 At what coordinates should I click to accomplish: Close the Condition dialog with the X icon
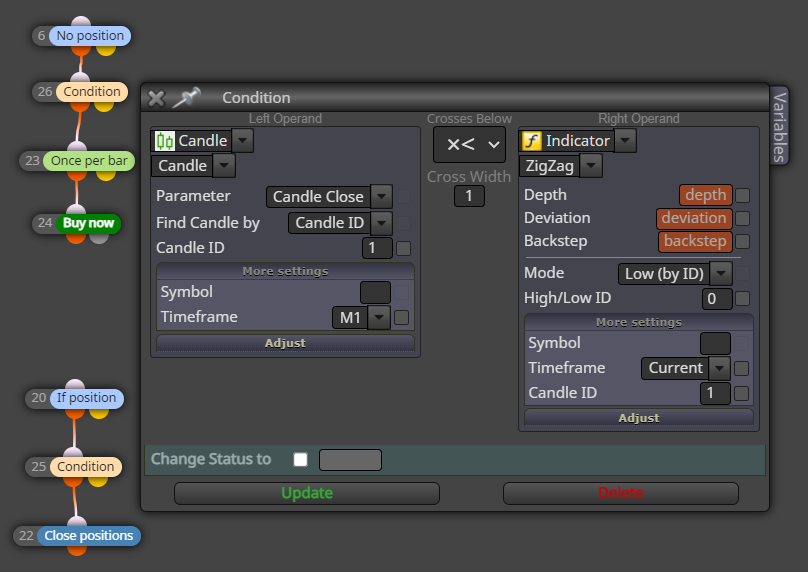[x=156, y=98]
